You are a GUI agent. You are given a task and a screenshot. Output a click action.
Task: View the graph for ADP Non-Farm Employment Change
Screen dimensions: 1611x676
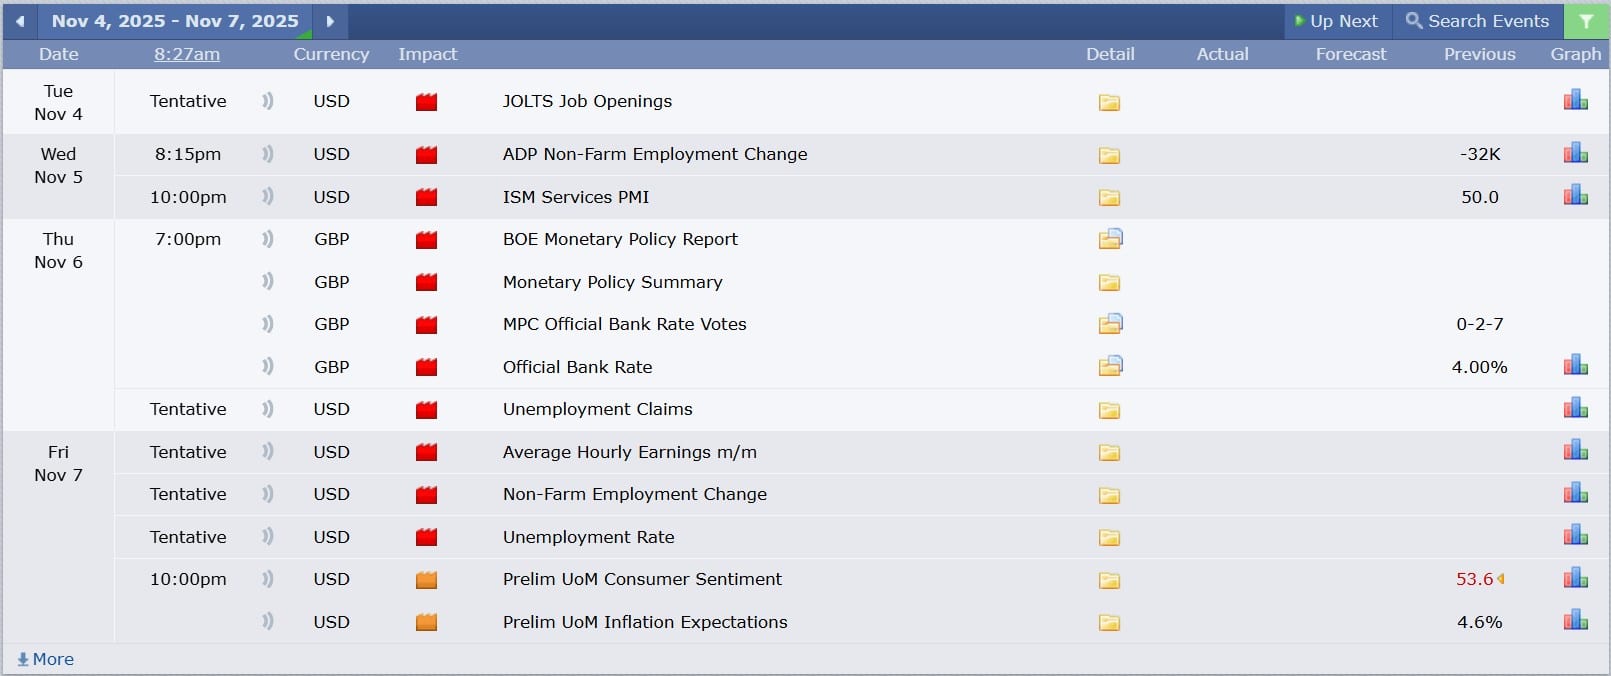click(1575, 153)
